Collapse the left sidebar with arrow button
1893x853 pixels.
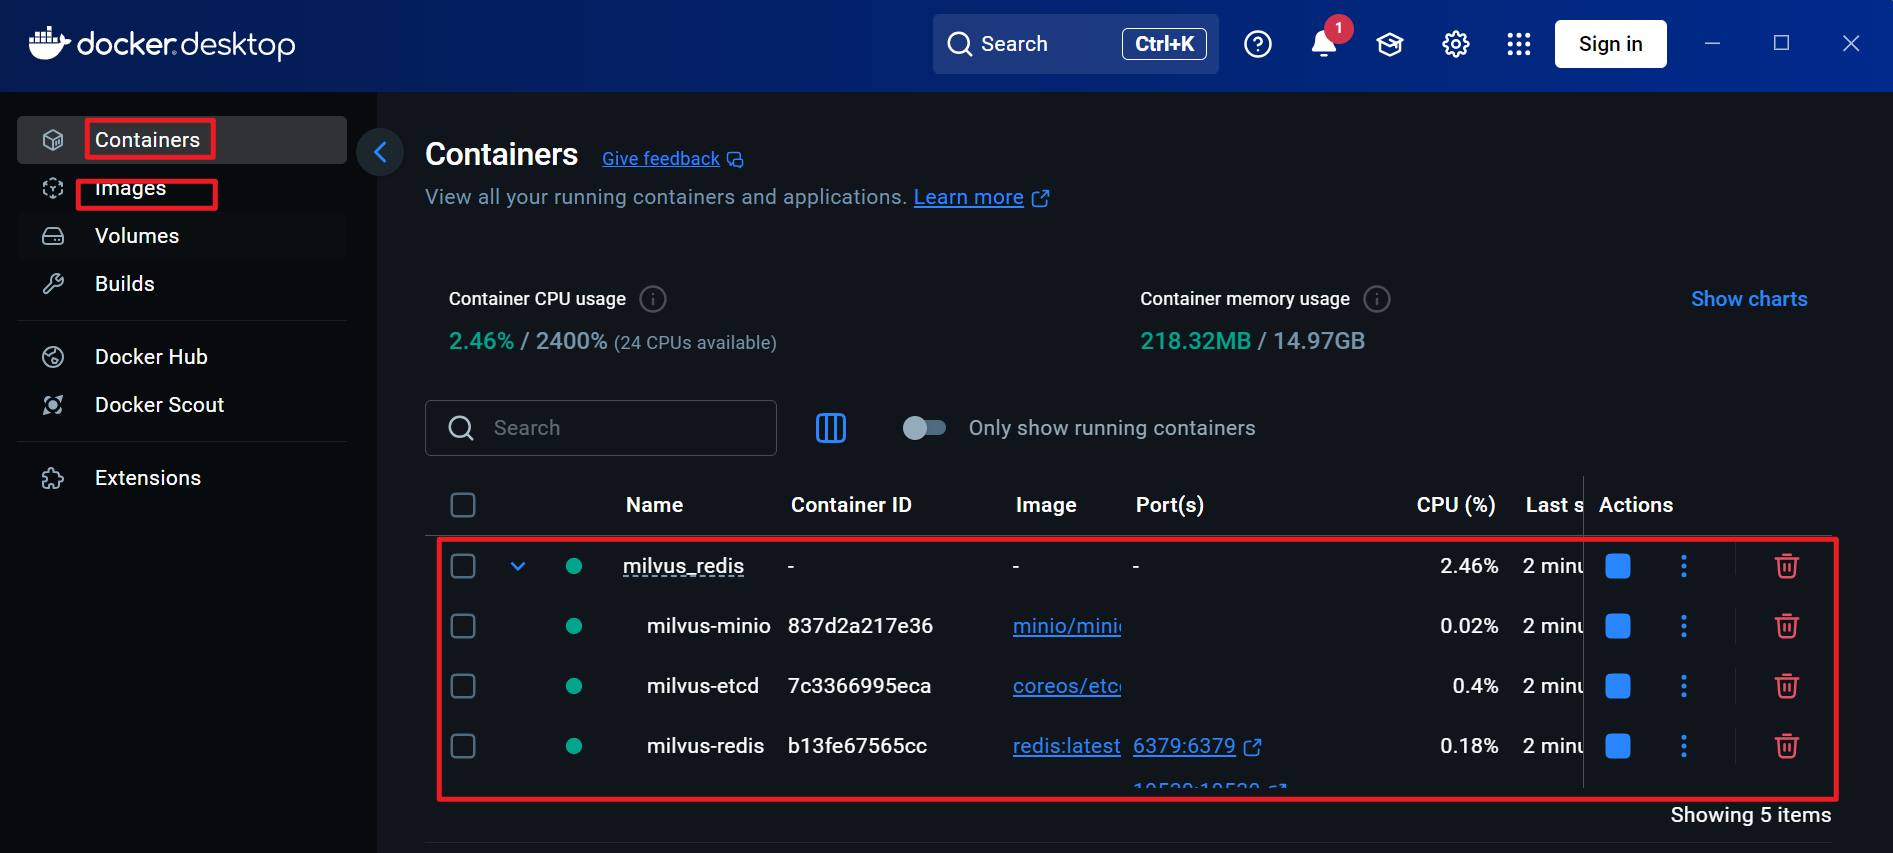[380, 152]
